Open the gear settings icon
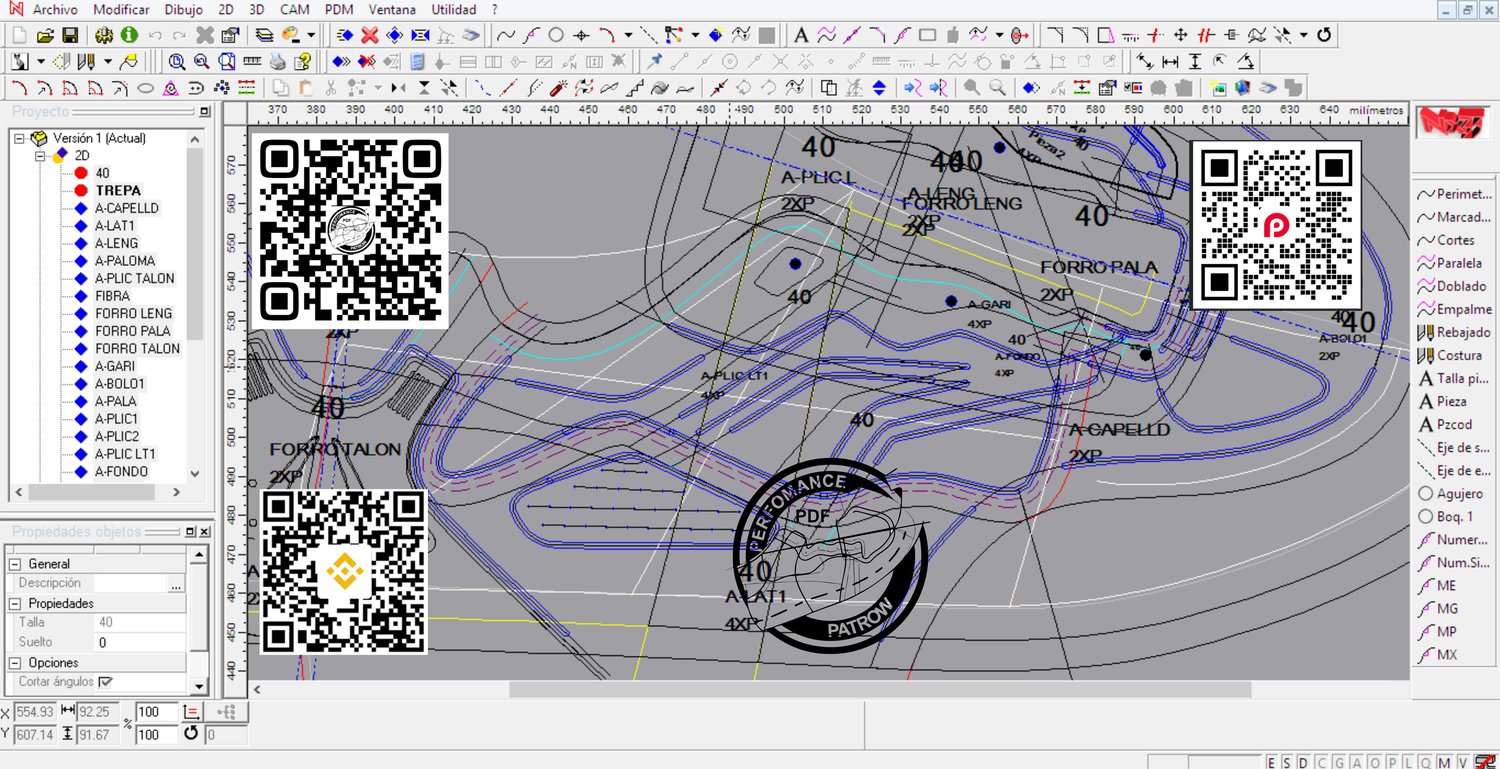The width and height of the screenshot is (1500, 769). (105, 35)
